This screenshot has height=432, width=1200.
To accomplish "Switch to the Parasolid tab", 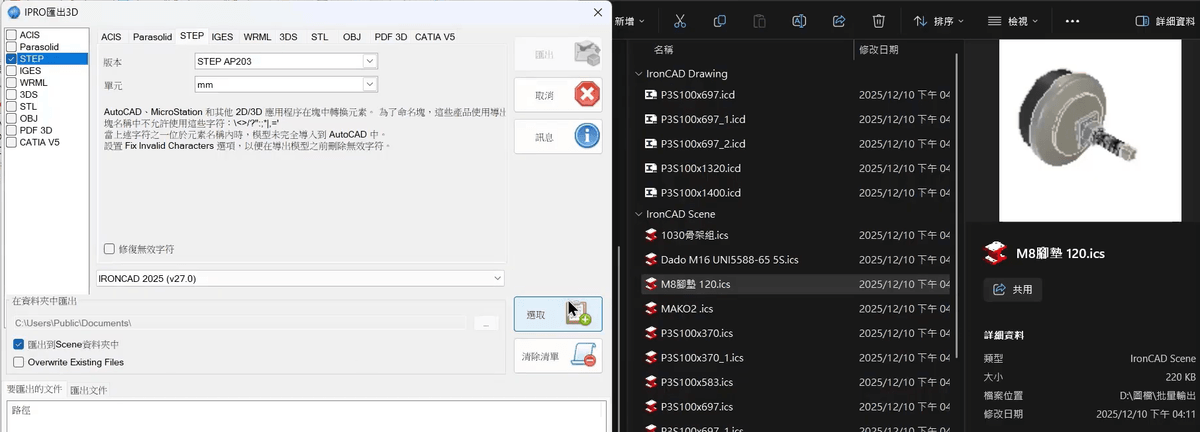I will [153, 37].
